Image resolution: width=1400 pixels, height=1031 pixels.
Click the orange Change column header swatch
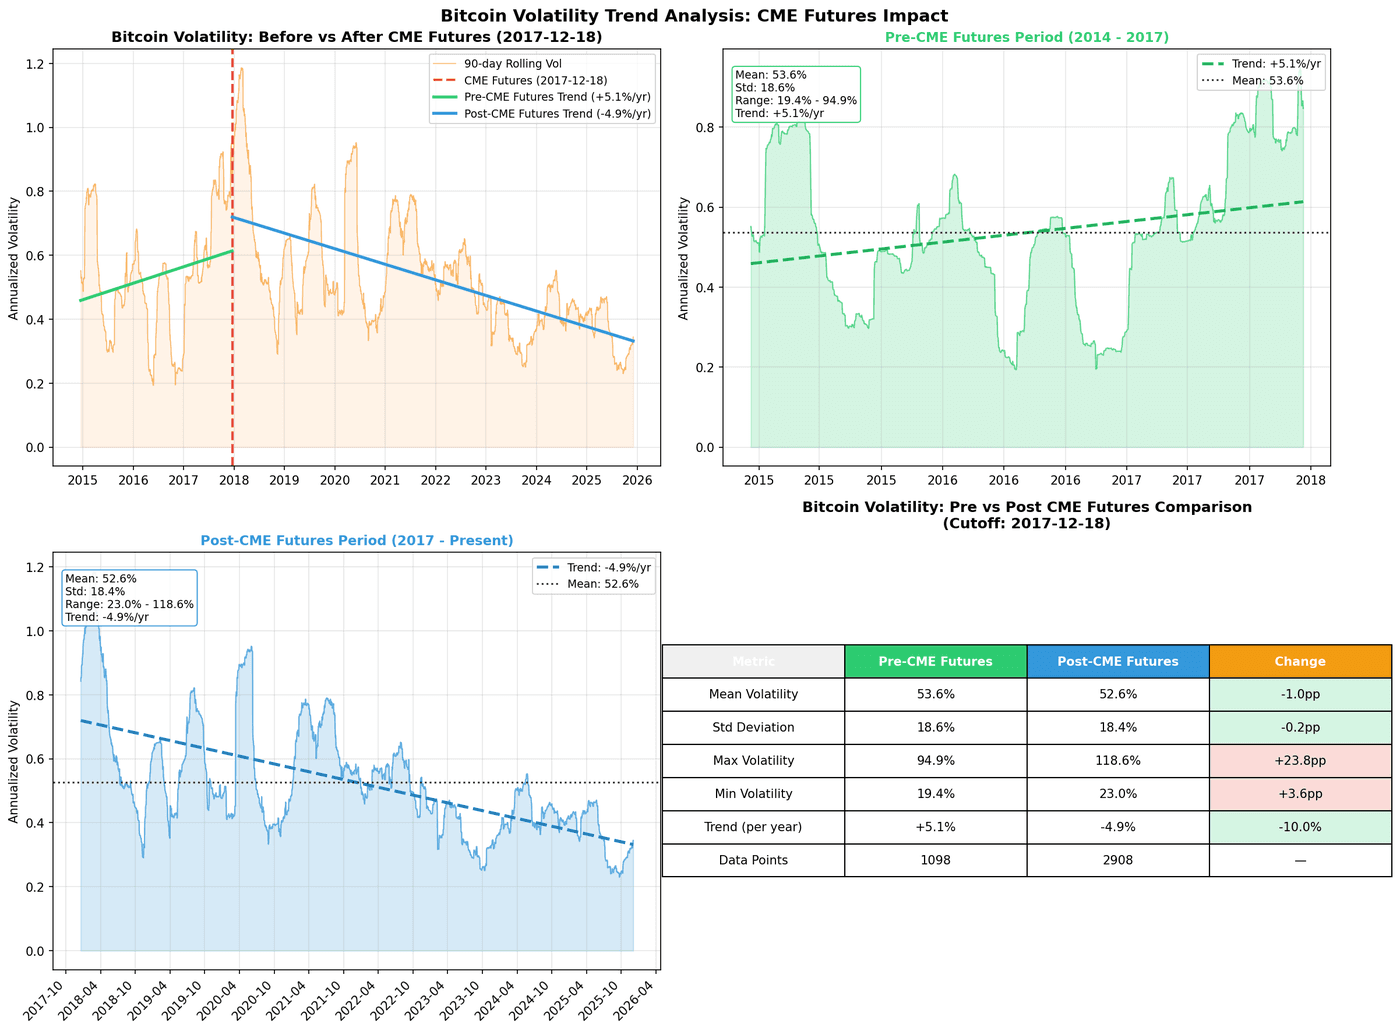[1299, 661]
